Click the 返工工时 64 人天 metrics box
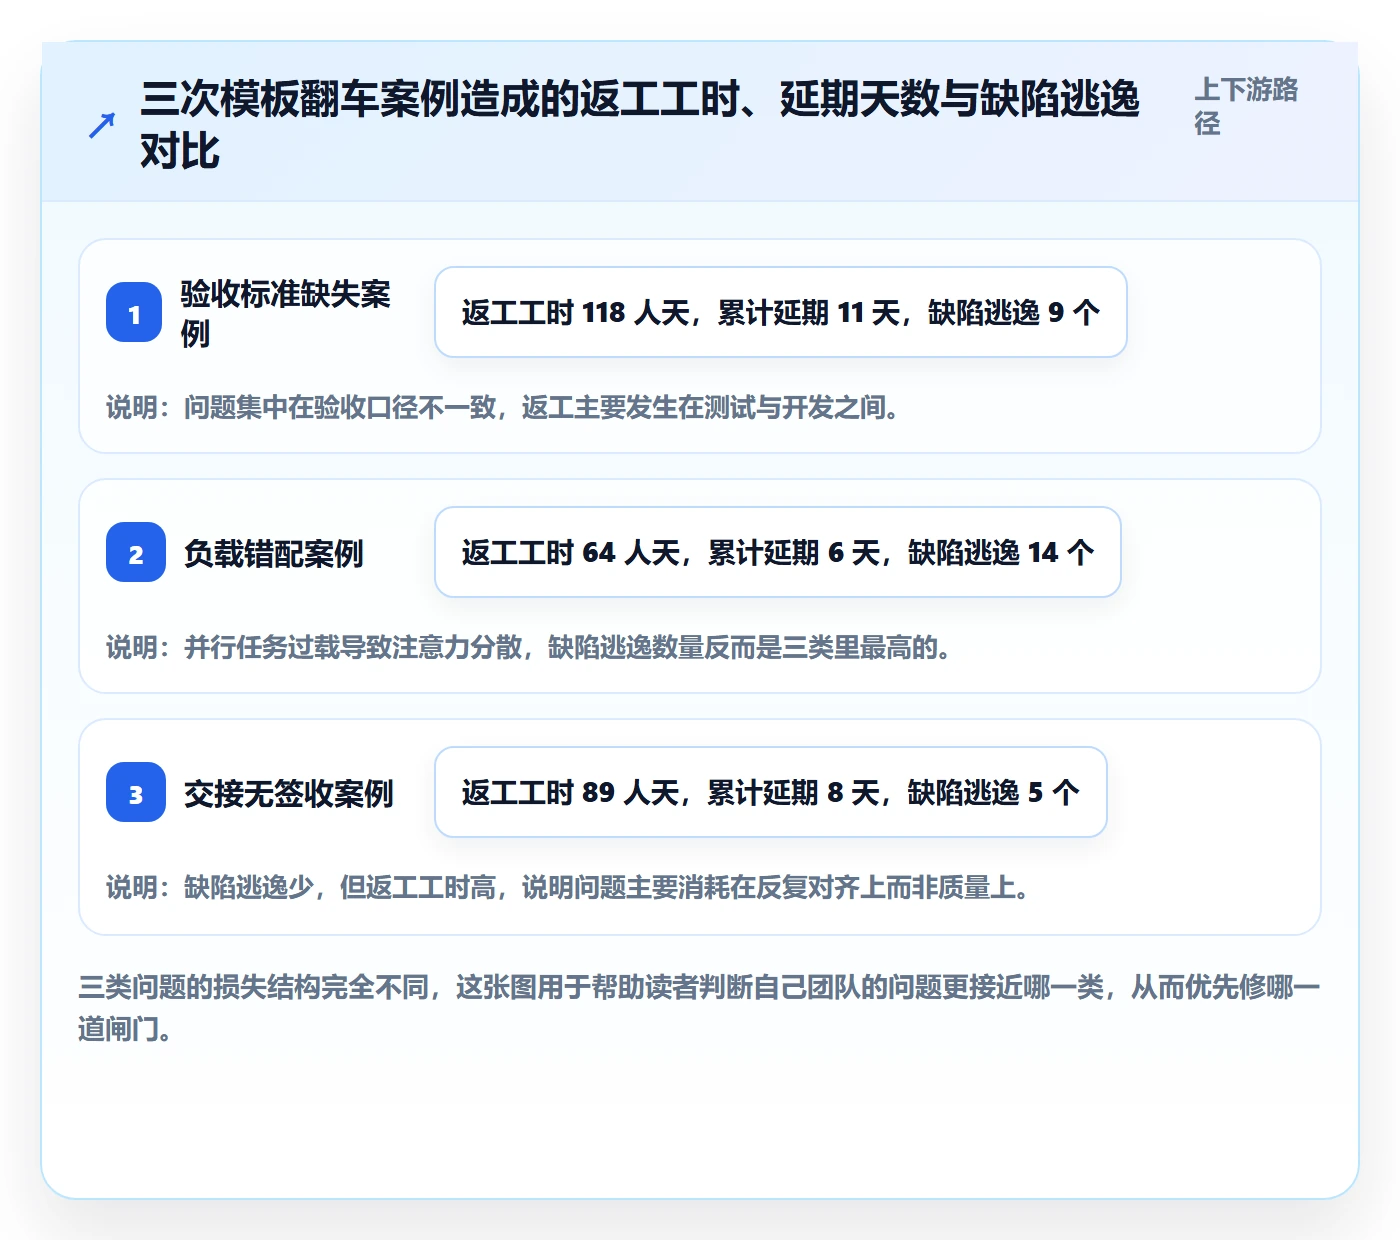The image size is (1400, 1240). [x=778, y=552]
